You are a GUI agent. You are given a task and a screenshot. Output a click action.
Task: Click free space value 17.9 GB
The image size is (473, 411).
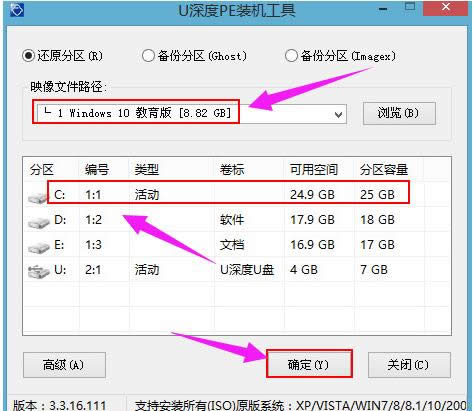pos(312,220)
